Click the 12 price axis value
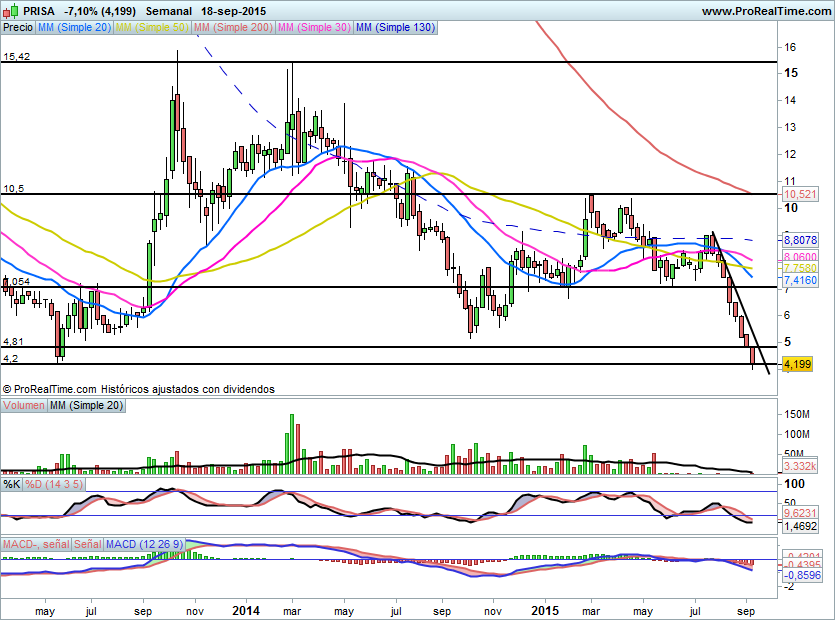Viewport: 835px width, 620px height. pos(790,154)
